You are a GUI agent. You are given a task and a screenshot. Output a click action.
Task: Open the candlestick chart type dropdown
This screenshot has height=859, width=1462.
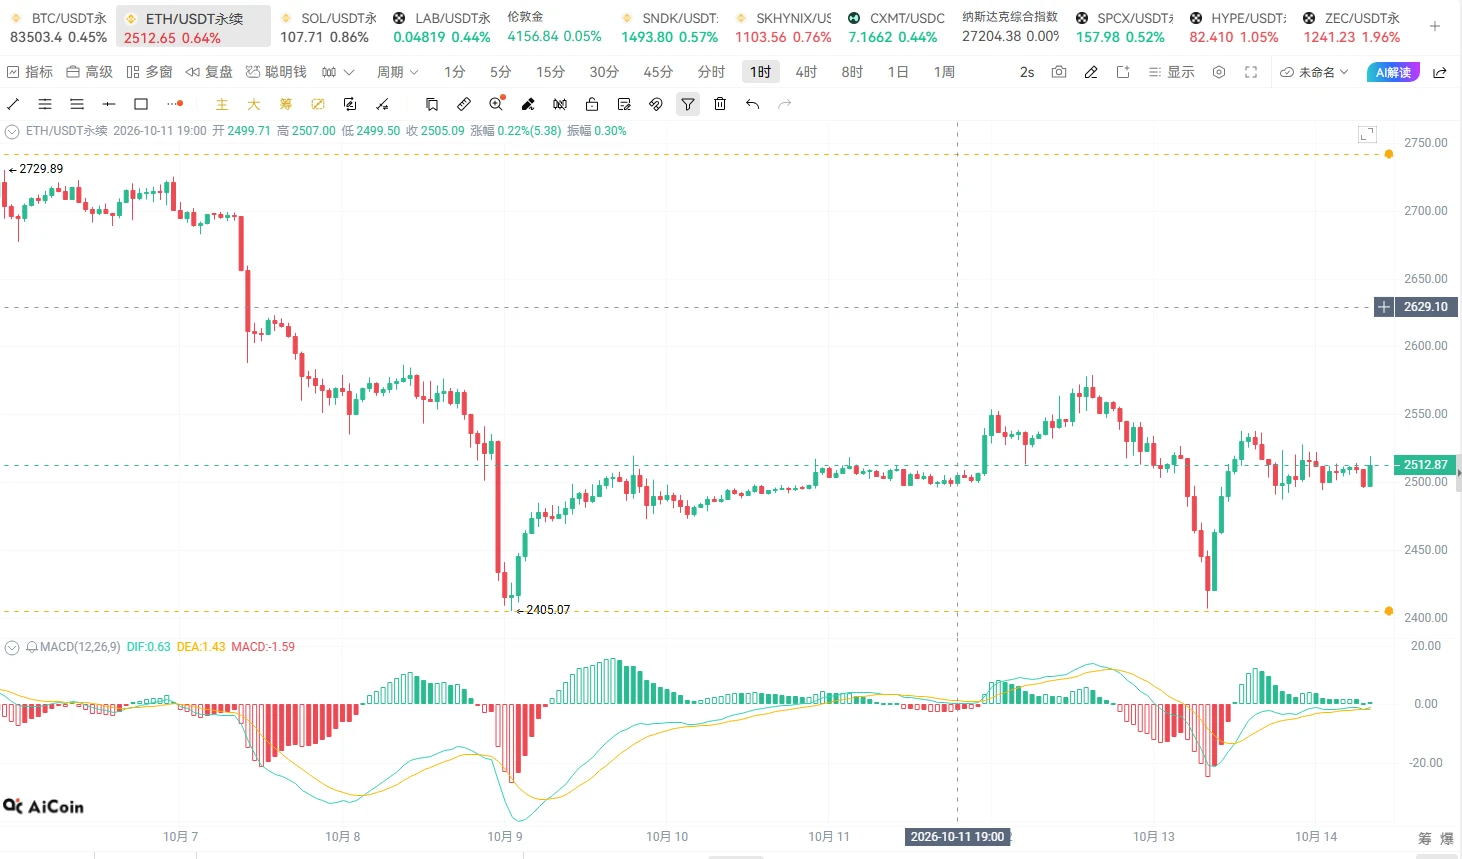click(338, 72)
